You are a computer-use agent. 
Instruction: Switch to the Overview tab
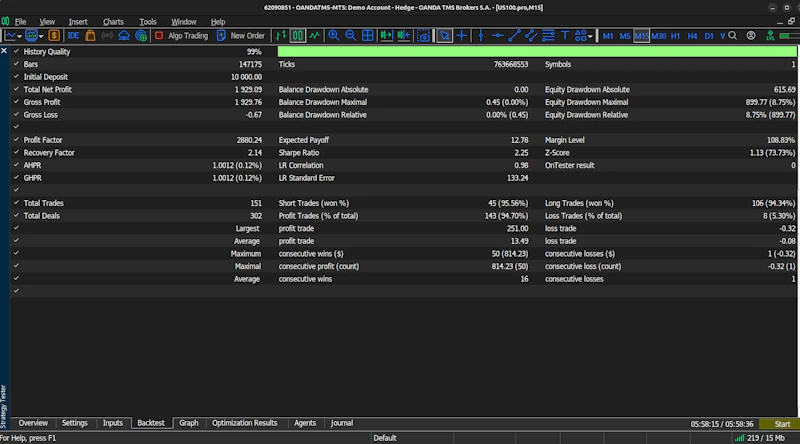click(33, 423)
